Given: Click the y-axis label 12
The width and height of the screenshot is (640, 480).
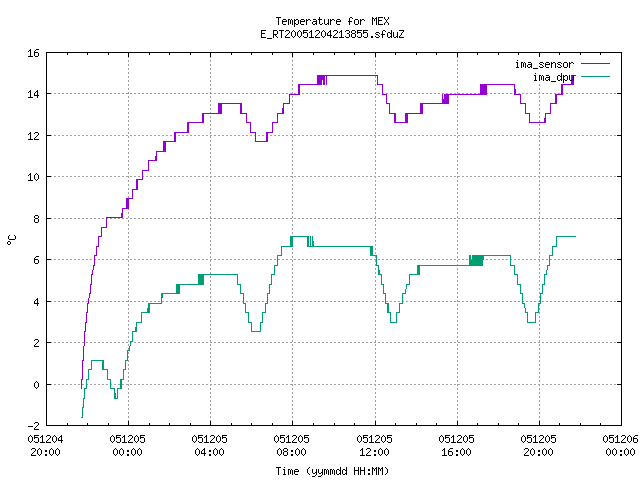Looking at the screenshot, I should coord(33,136).
